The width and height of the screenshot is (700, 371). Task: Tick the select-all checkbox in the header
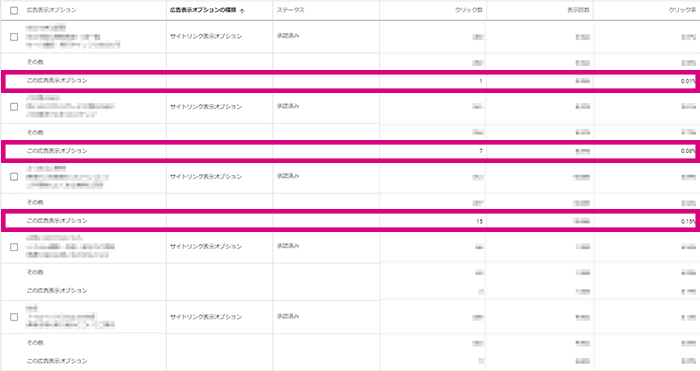[x=14, y=10]
